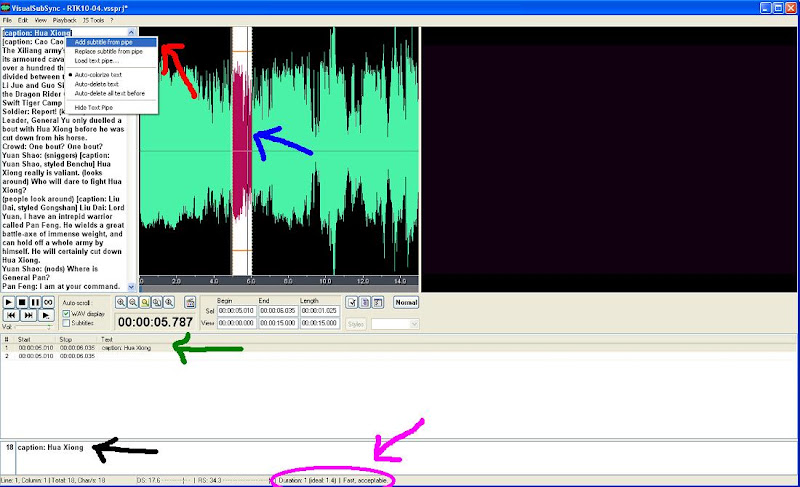The width and height of the screenshot is (800, 487).
Task: Jump to next subtitle button
Action: [x=29, y=316]
